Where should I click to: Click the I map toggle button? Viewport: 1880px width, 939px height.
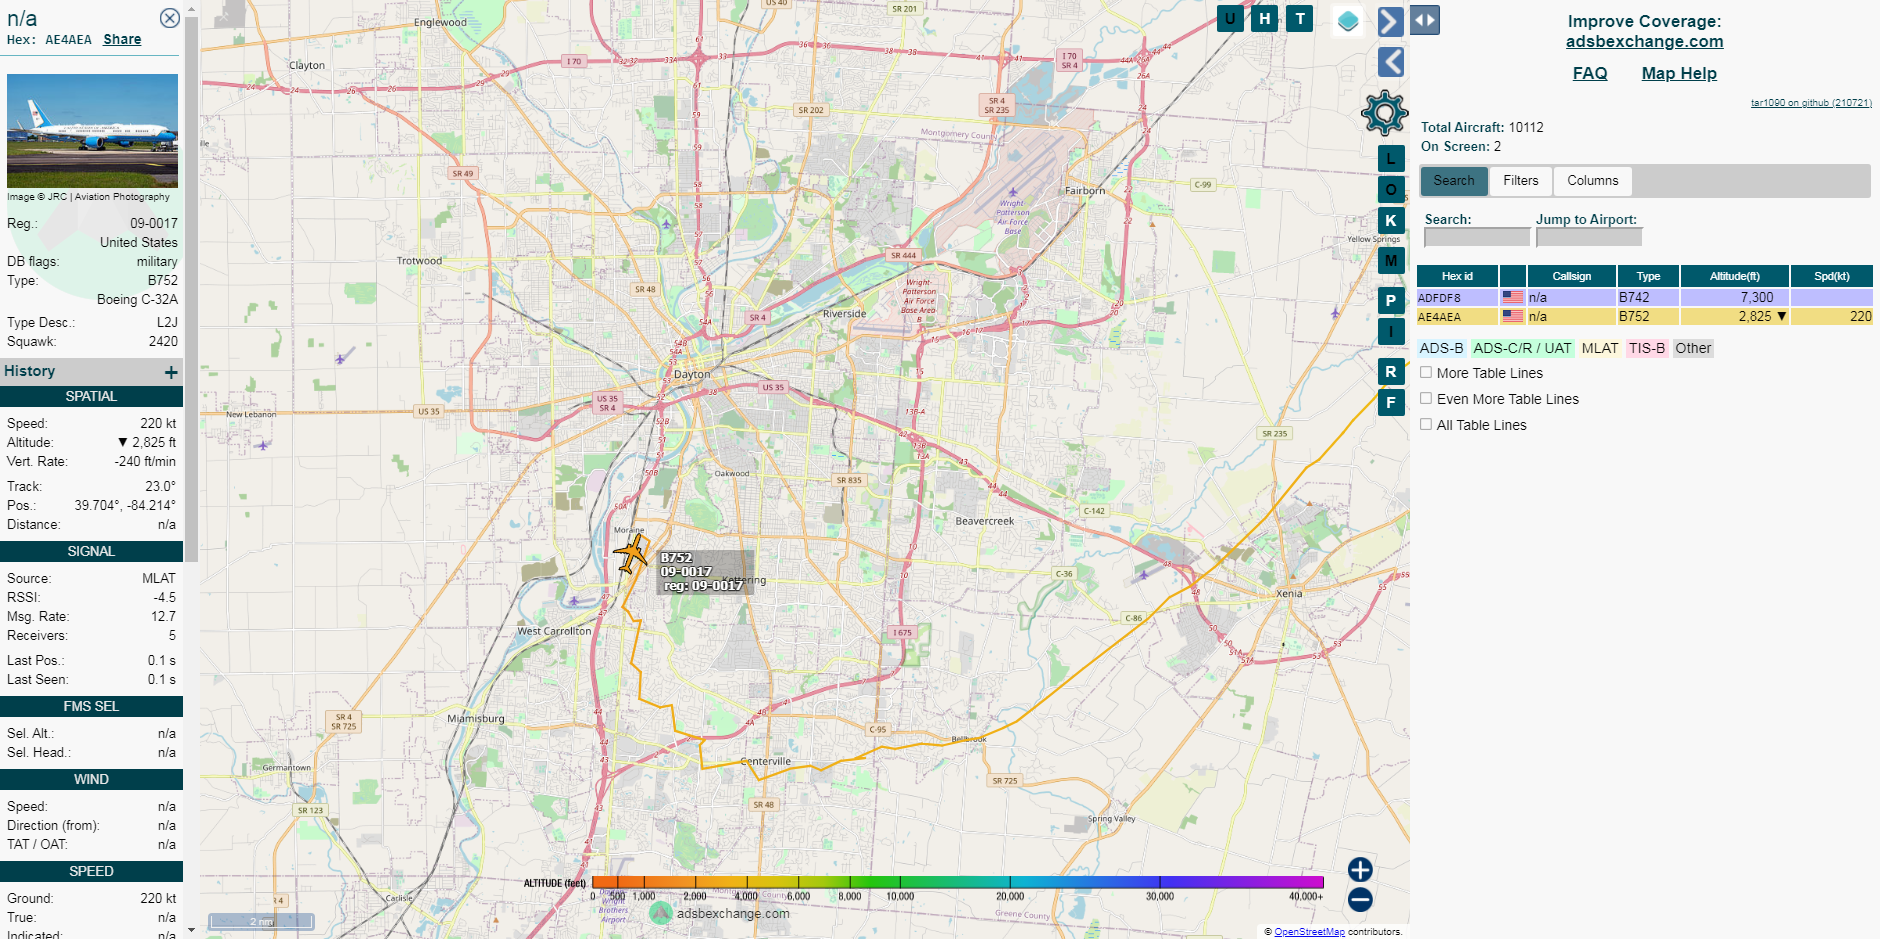(x=1391, y=331)
